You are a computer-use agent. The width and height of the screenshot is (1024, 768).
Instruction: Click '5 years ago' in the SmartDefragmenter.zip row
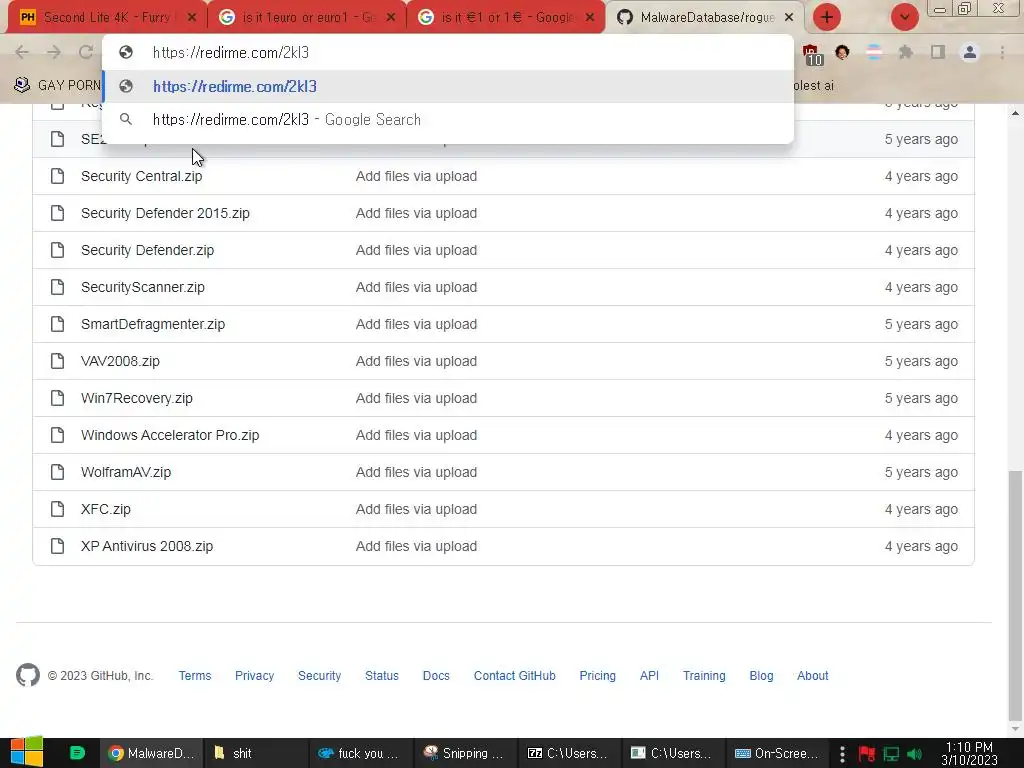[x=921, y=325]
